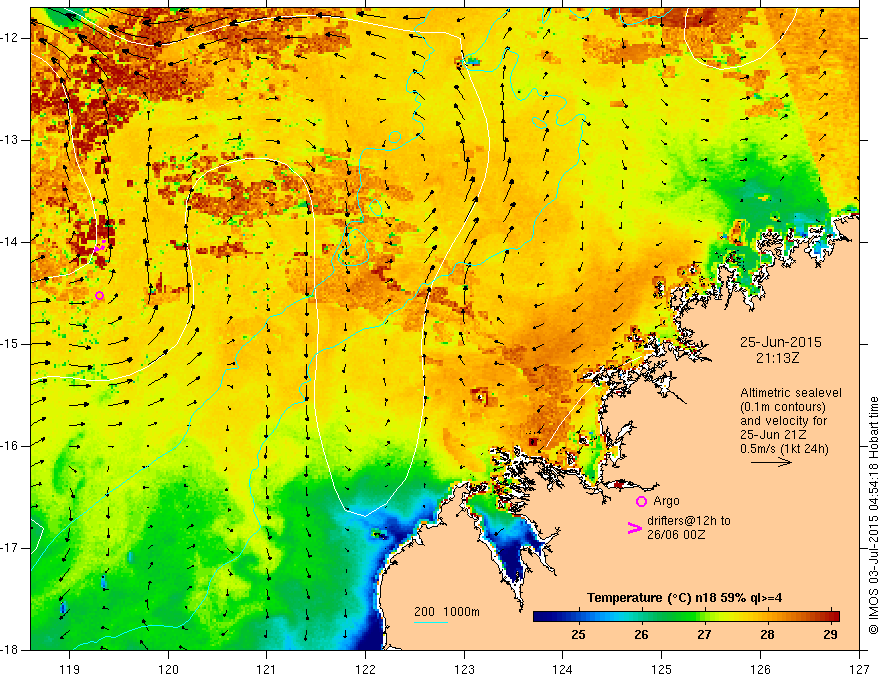880x680 pixels.
Task: Click longitude axis label 122
Action: pos(365,670)
